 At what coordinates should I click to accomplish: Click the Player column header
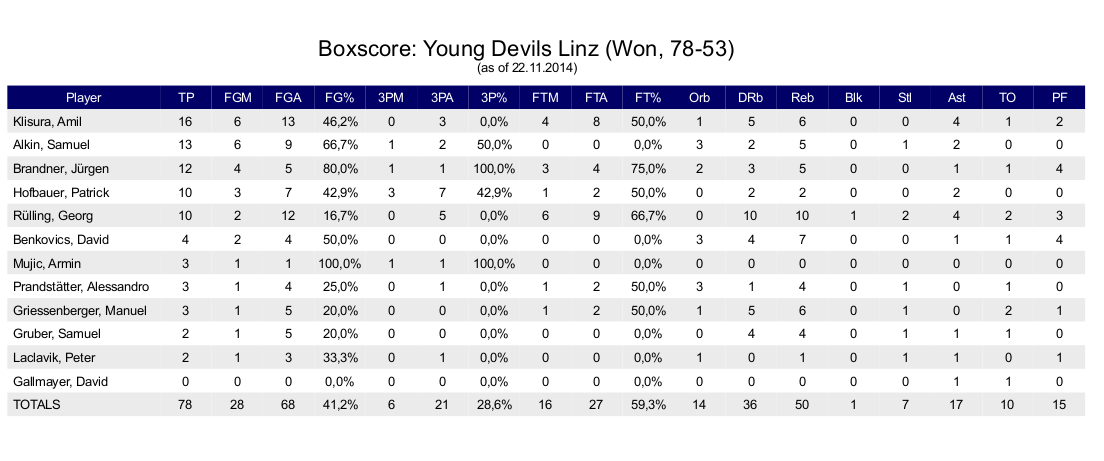[83, 98]
